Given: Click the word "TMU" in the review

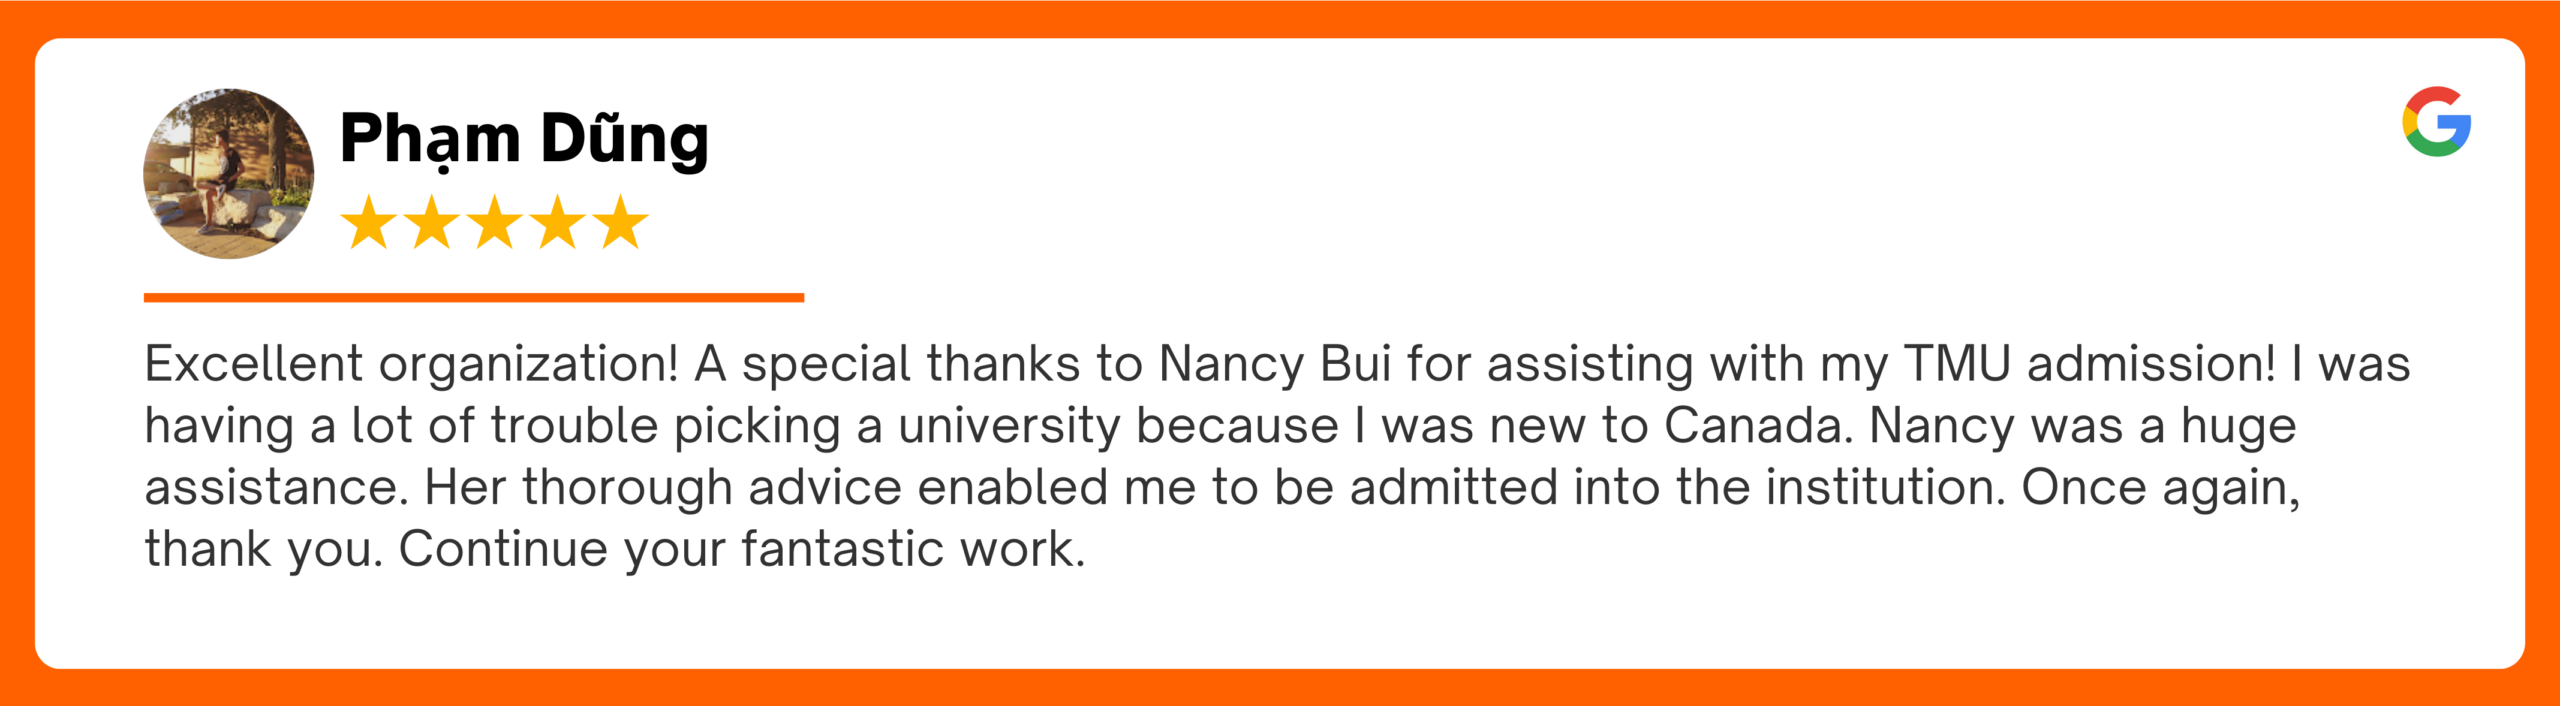Looking at the screenshot, I should click(x=1958, y=363).
